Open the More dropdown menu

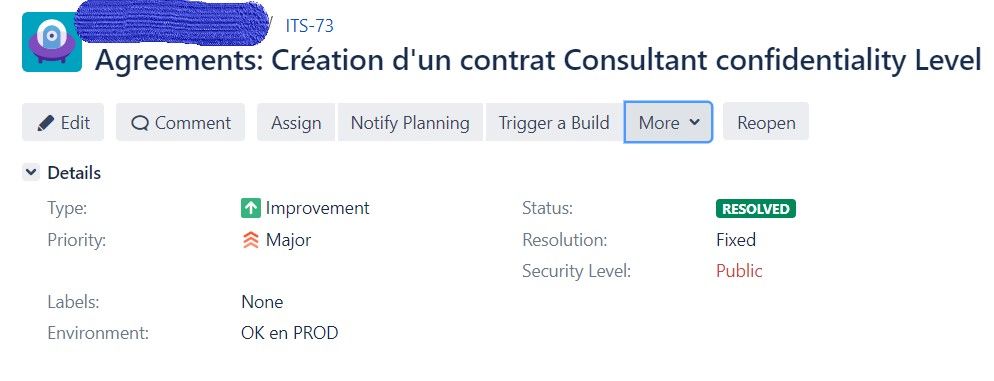point(668,122)
